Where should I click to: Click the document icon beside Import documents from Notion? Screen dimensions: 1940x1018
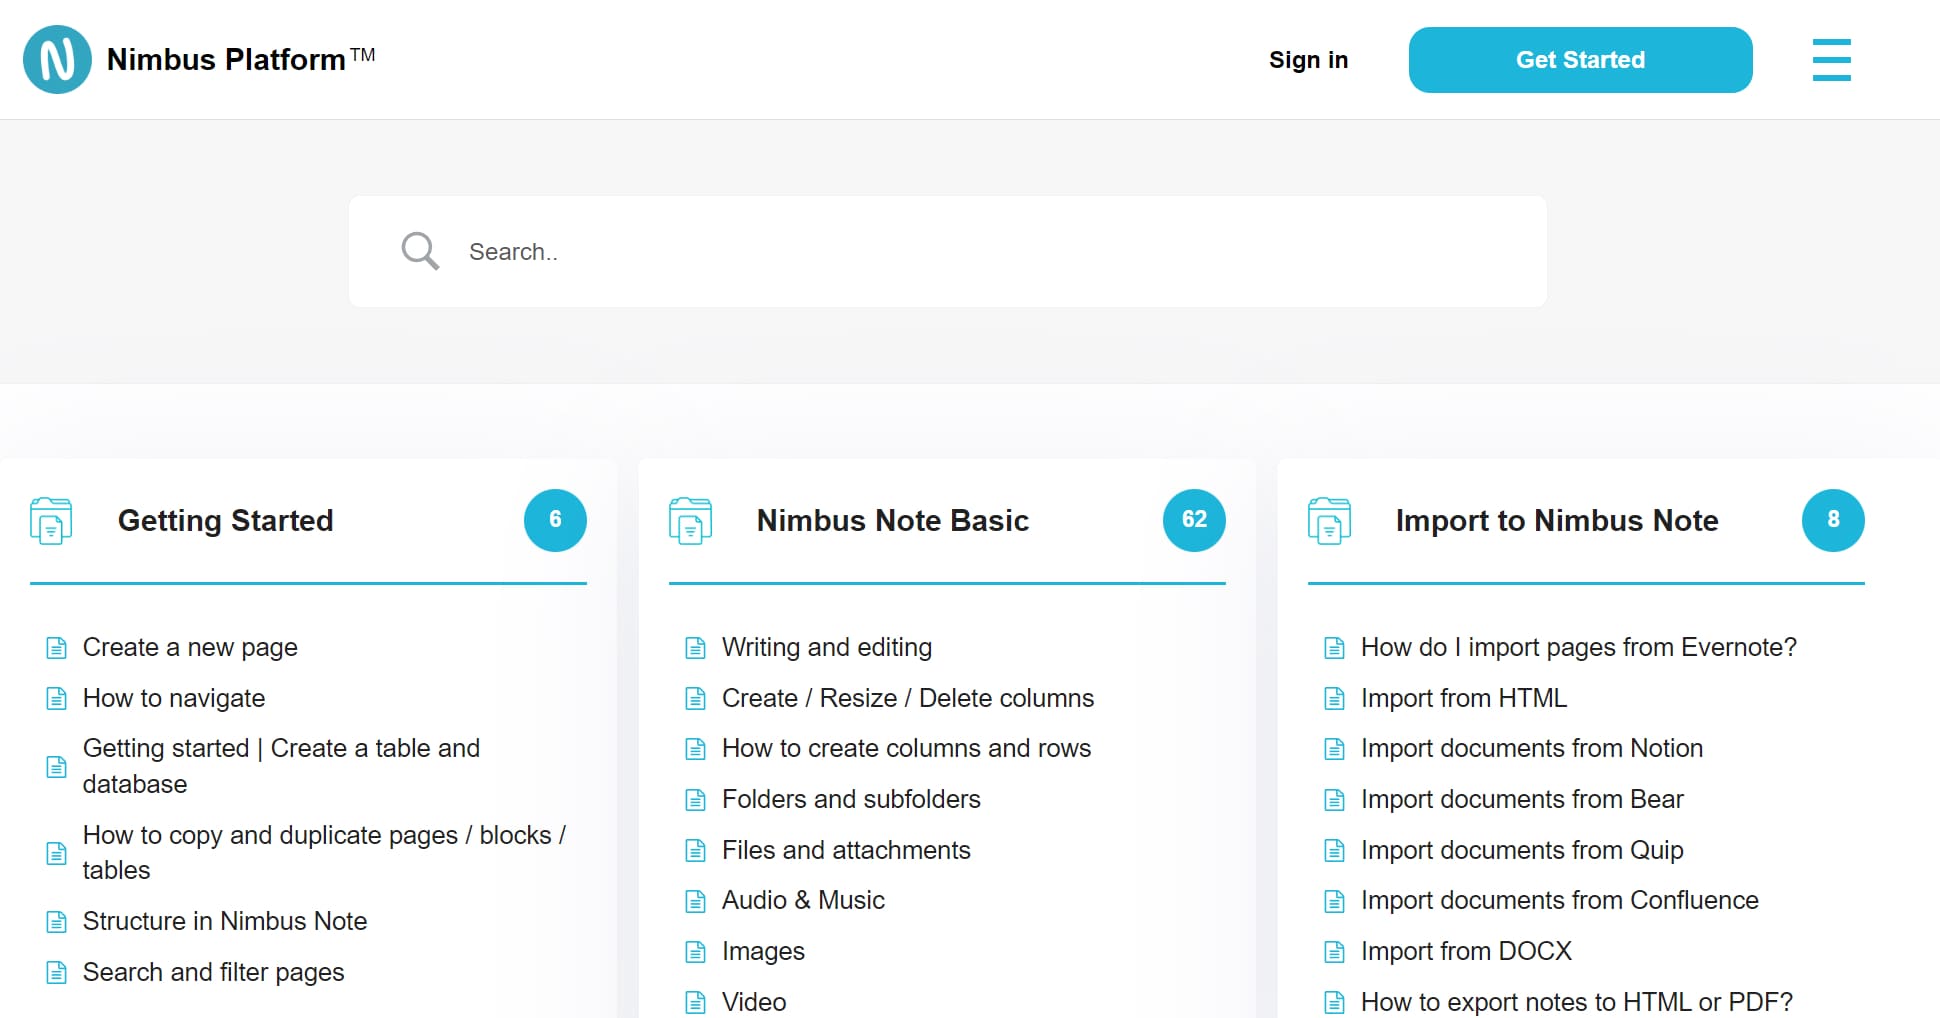1334,749
